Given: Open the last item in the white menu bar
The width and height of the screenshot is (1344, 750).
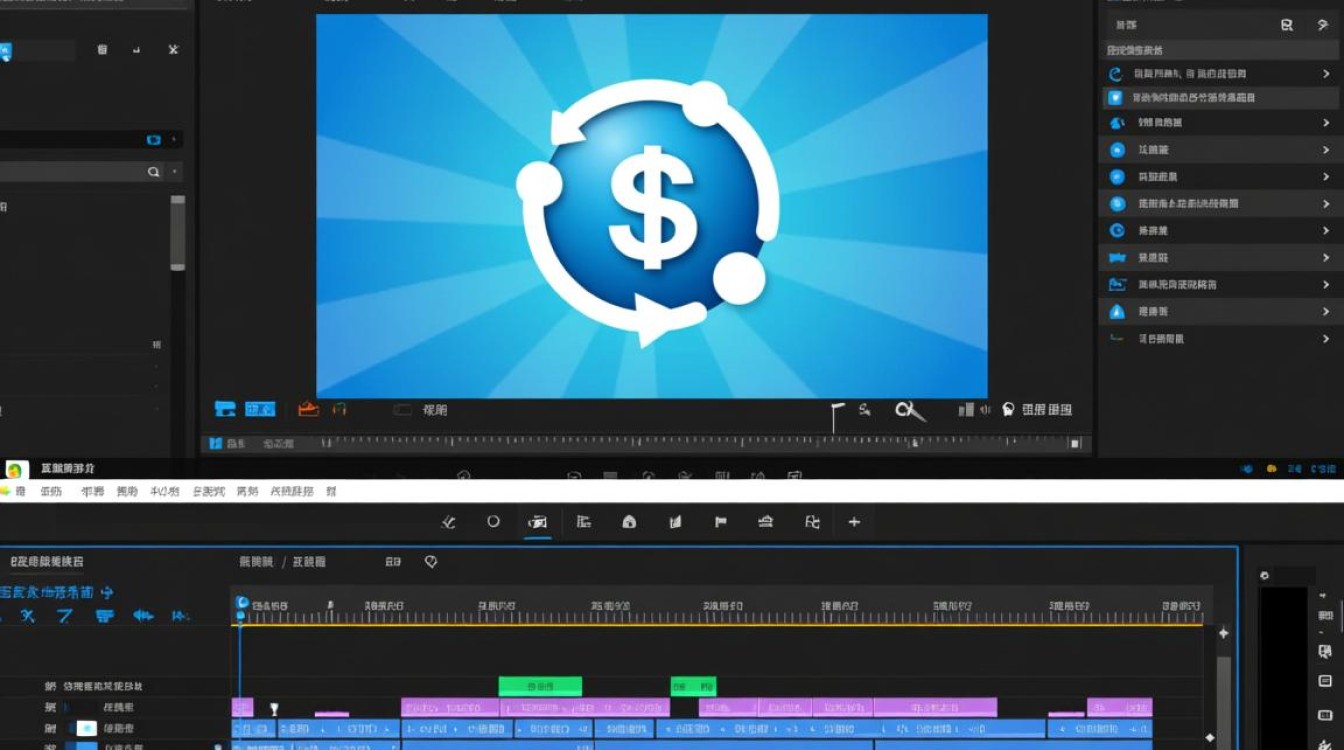Looking at the screenshot, I should click(x=331, y=491).
